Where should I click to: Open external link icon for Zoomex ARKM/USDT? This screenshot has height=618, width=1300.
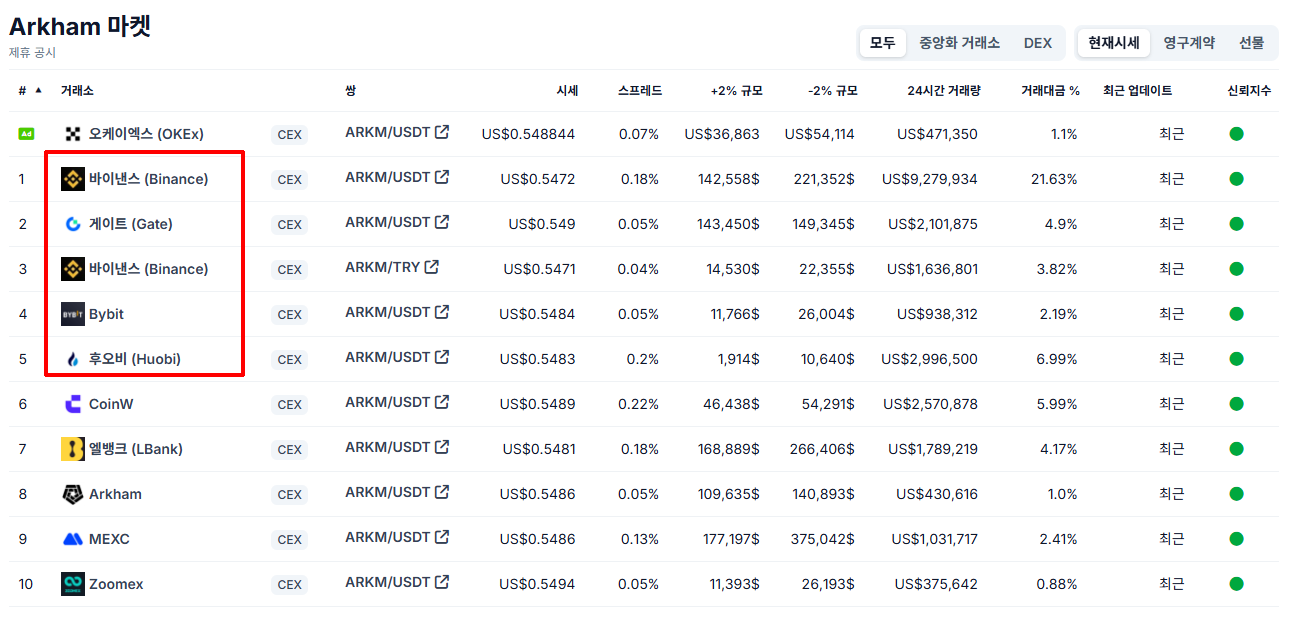tap(442, 582)
